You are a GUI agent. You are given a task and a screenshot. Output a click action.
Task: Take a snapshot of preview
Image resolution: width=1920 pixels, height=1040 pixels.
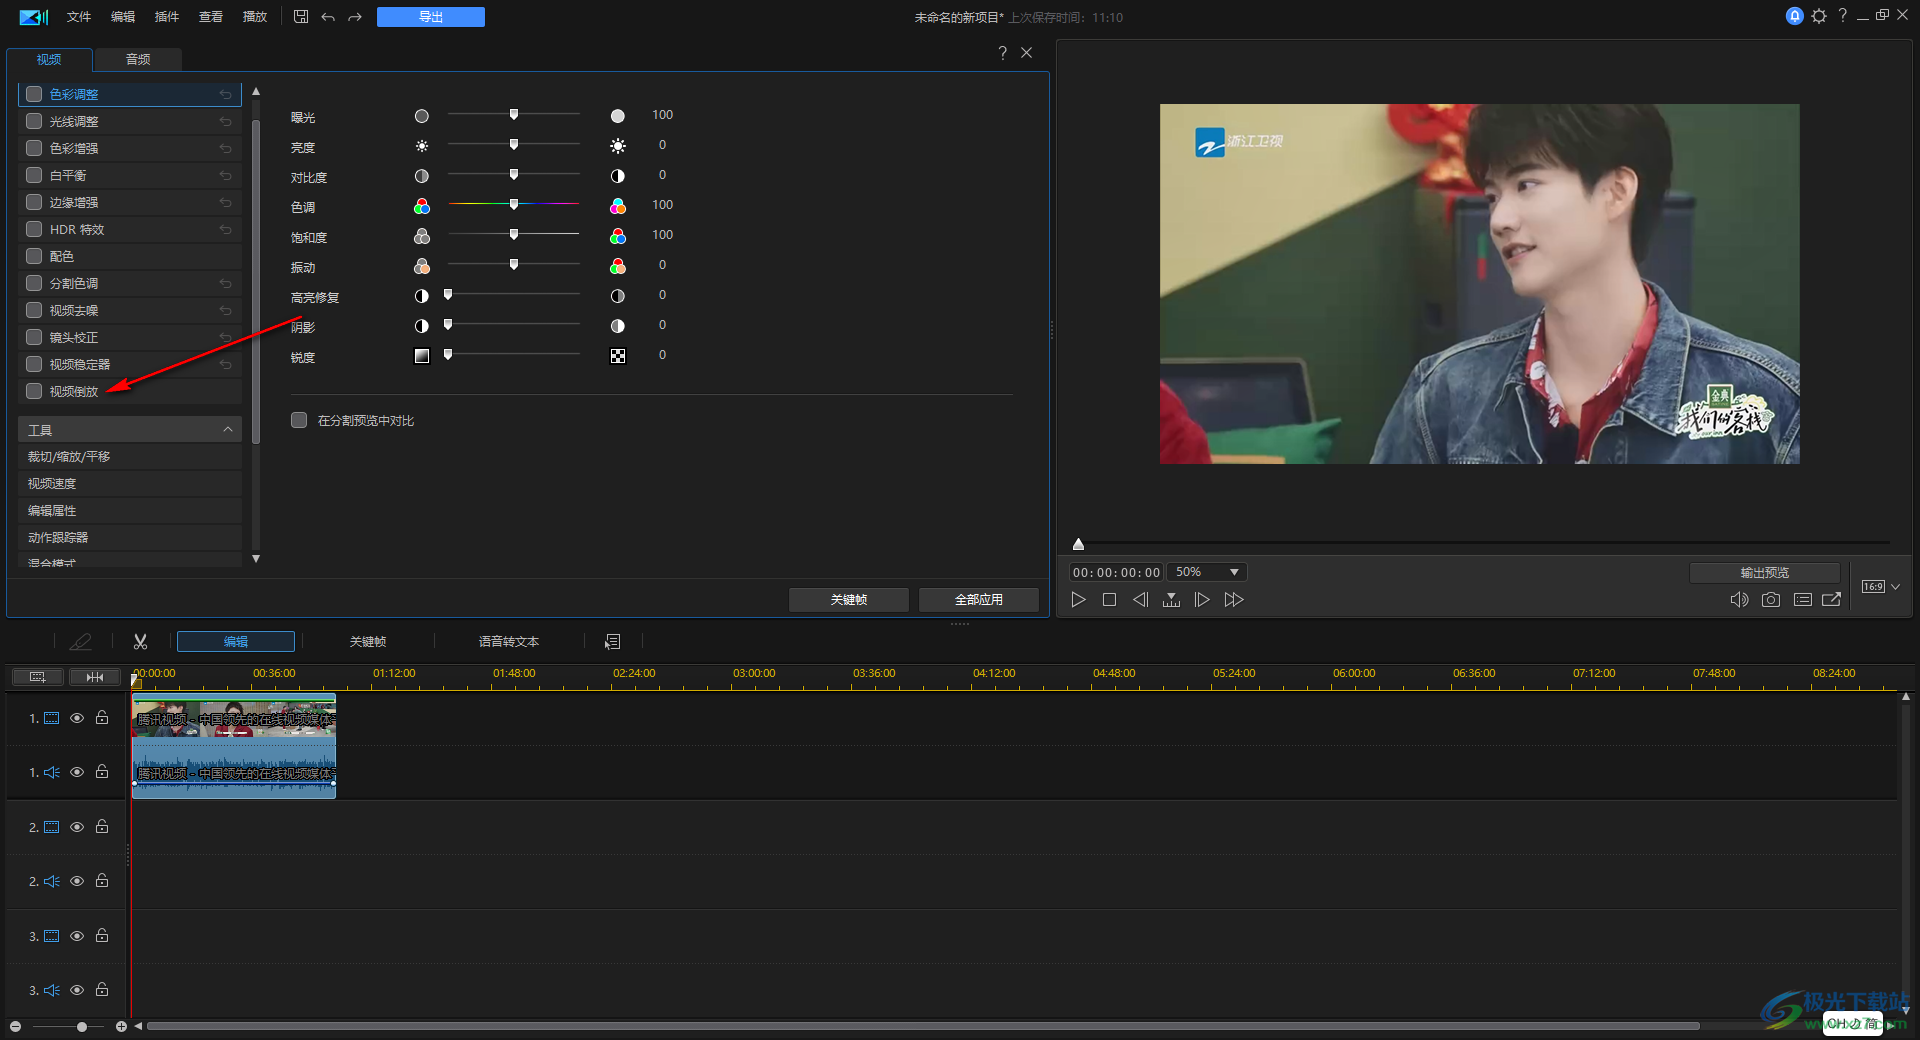[1771, 600]
